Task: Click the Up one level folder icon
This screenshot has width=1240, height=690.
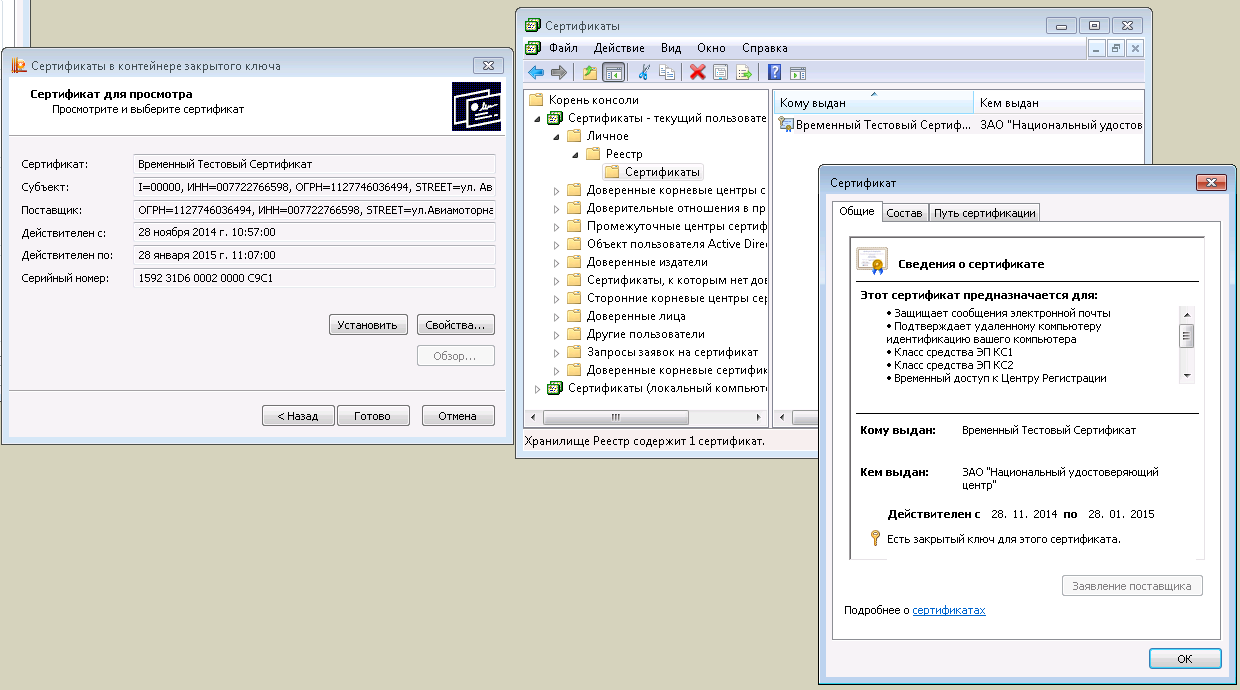Action: tap(590, 72)
